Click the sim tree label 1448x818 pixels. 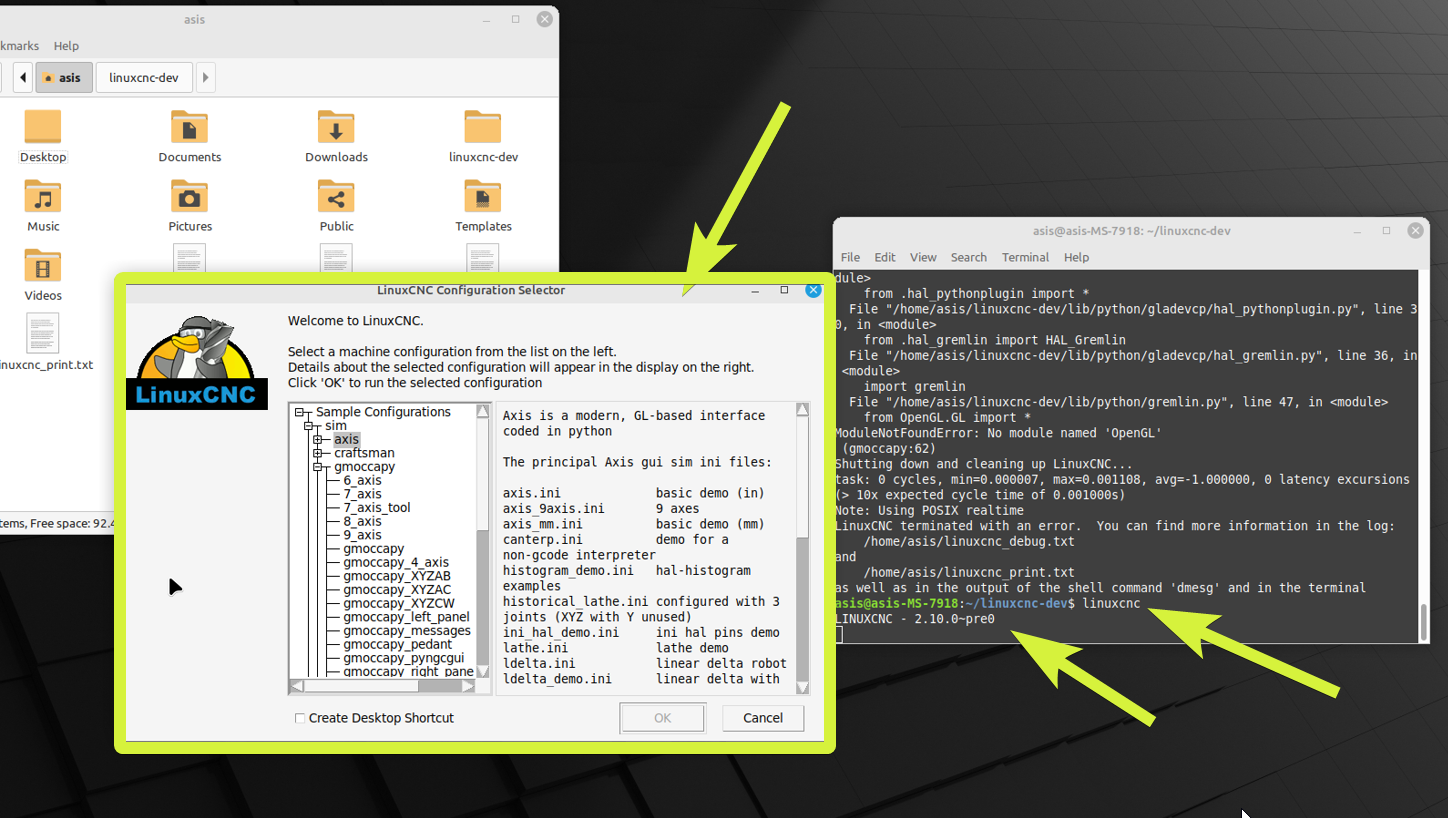coord(335,426)
